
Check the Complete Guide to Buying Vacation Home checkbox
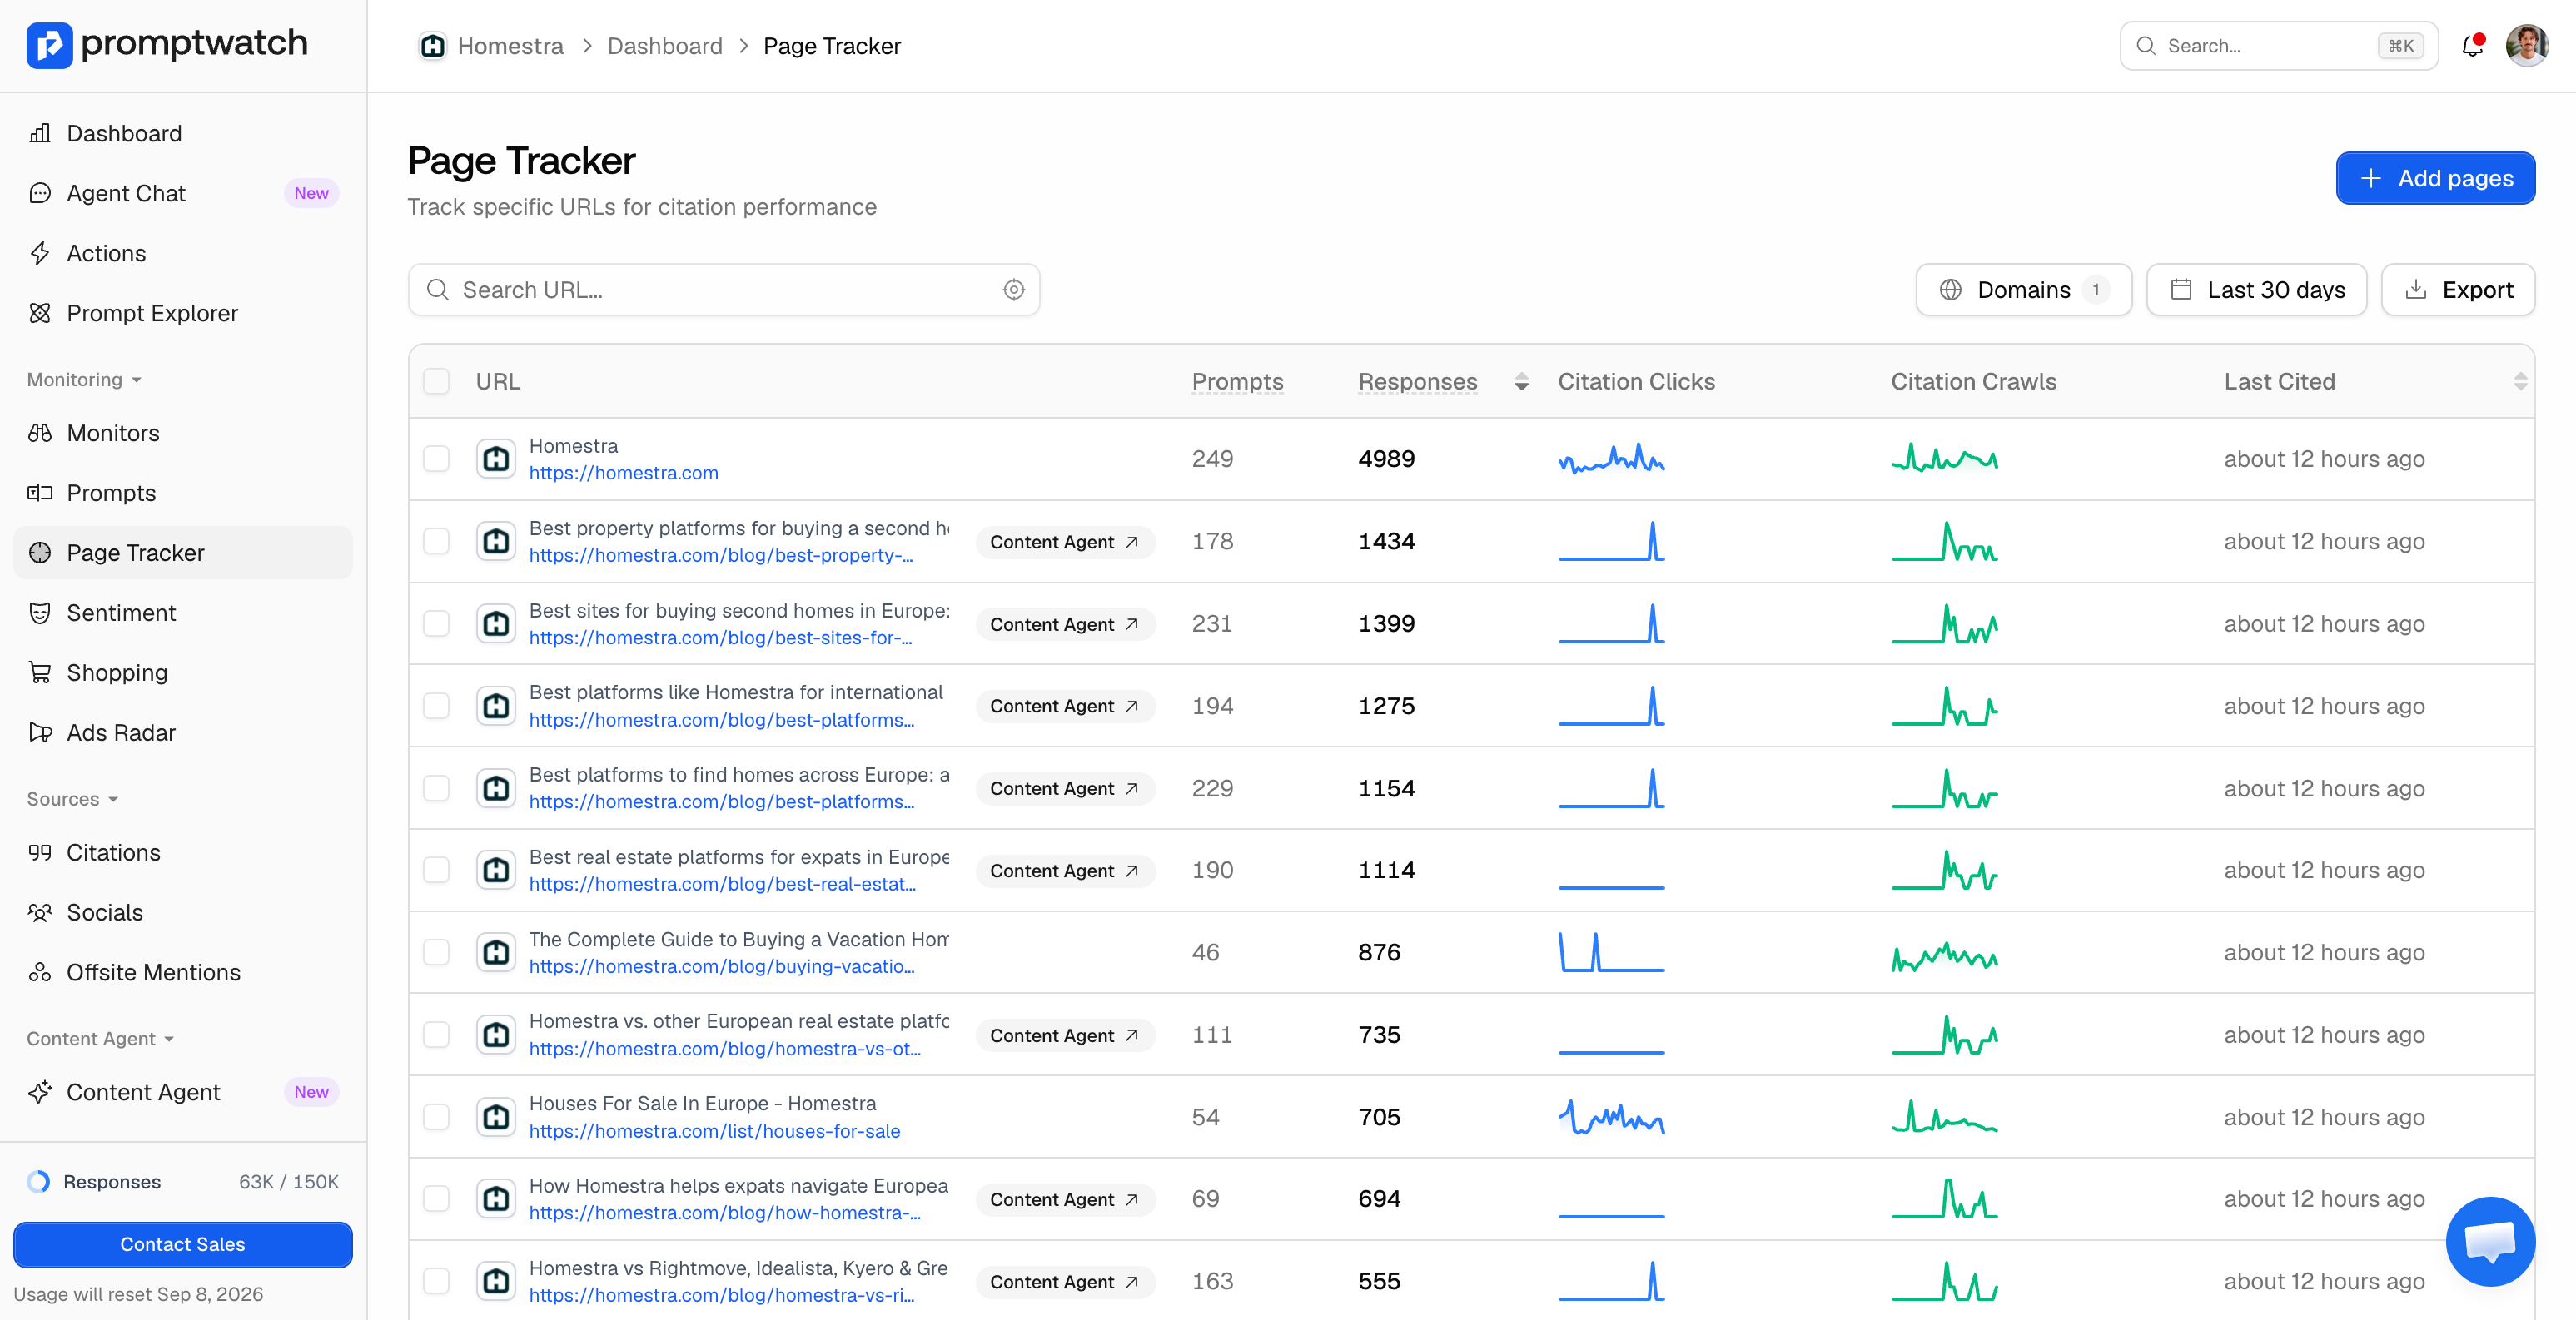(436, 952)
